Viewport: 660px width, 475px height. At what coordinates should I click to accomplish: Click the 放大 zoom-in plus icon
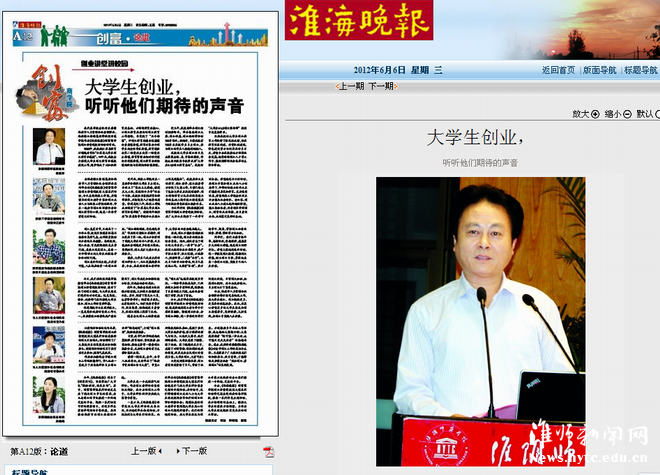tap(595, 114)
